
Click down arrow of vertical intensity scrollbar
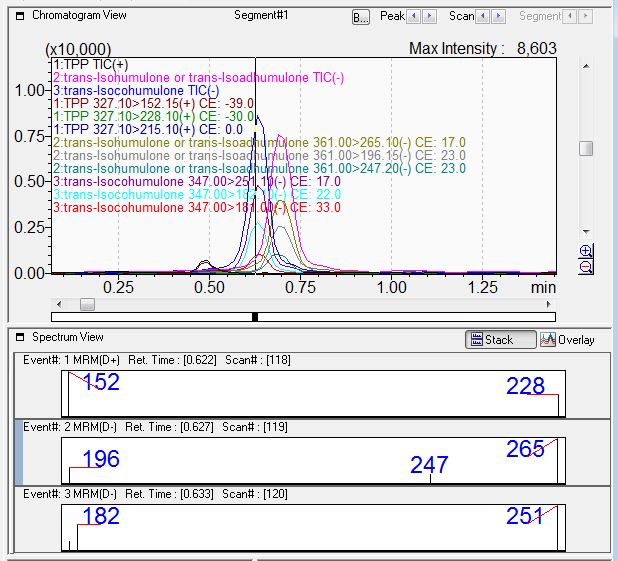coord(586,232)
